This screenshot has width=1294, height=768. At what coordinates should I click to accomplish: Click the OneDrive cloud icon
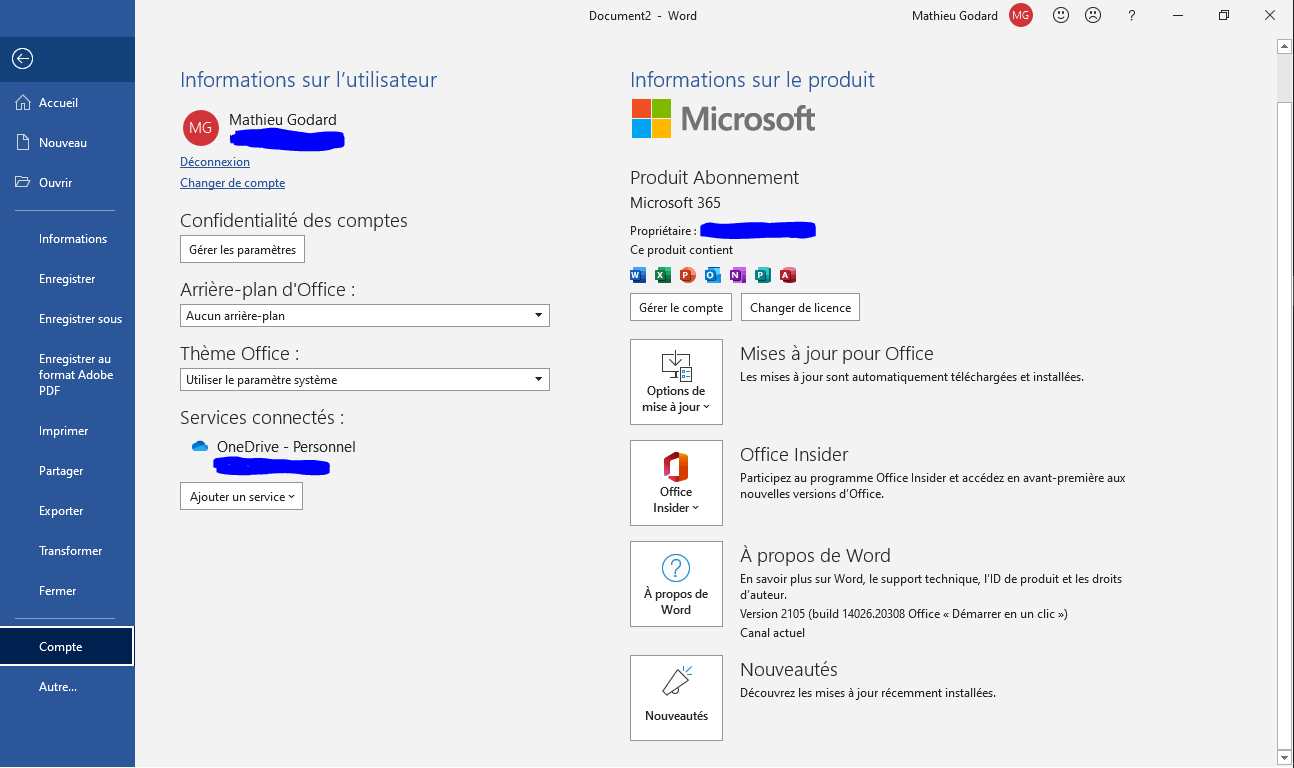coord(200,447)
